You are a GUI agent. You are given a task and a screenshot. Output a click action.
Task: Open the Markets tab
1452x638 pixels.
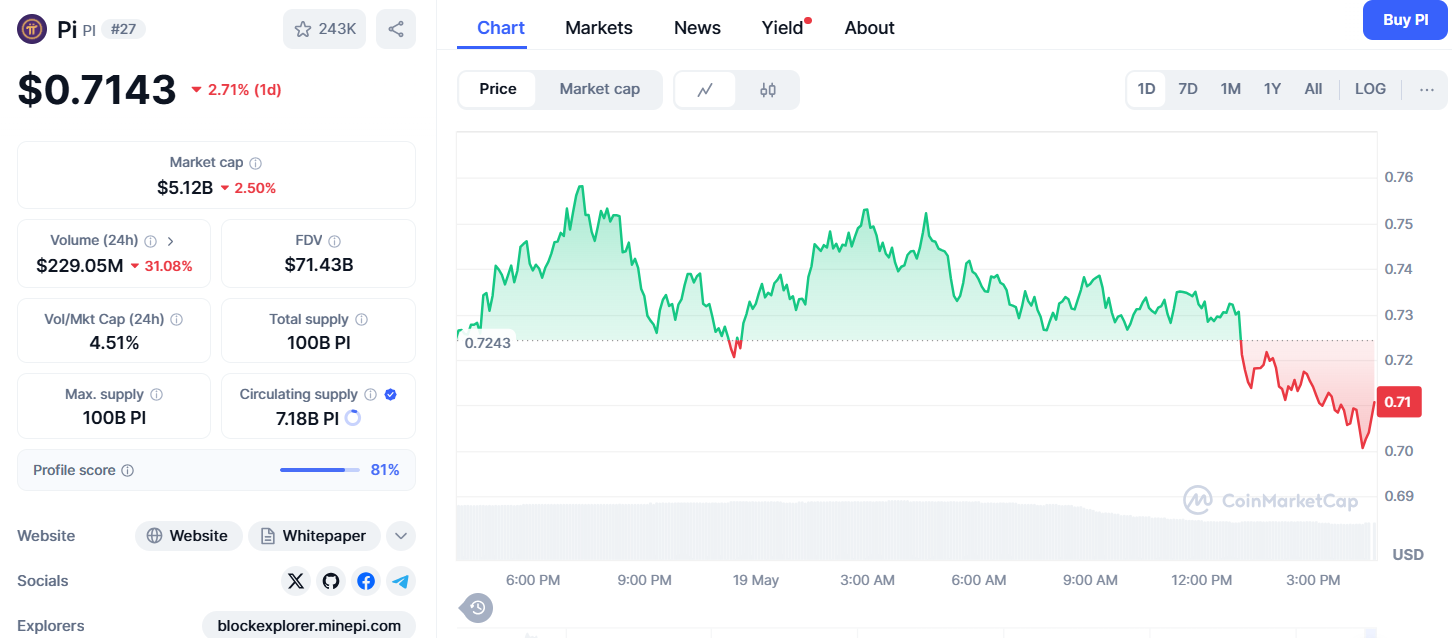(x=599, y=28)
